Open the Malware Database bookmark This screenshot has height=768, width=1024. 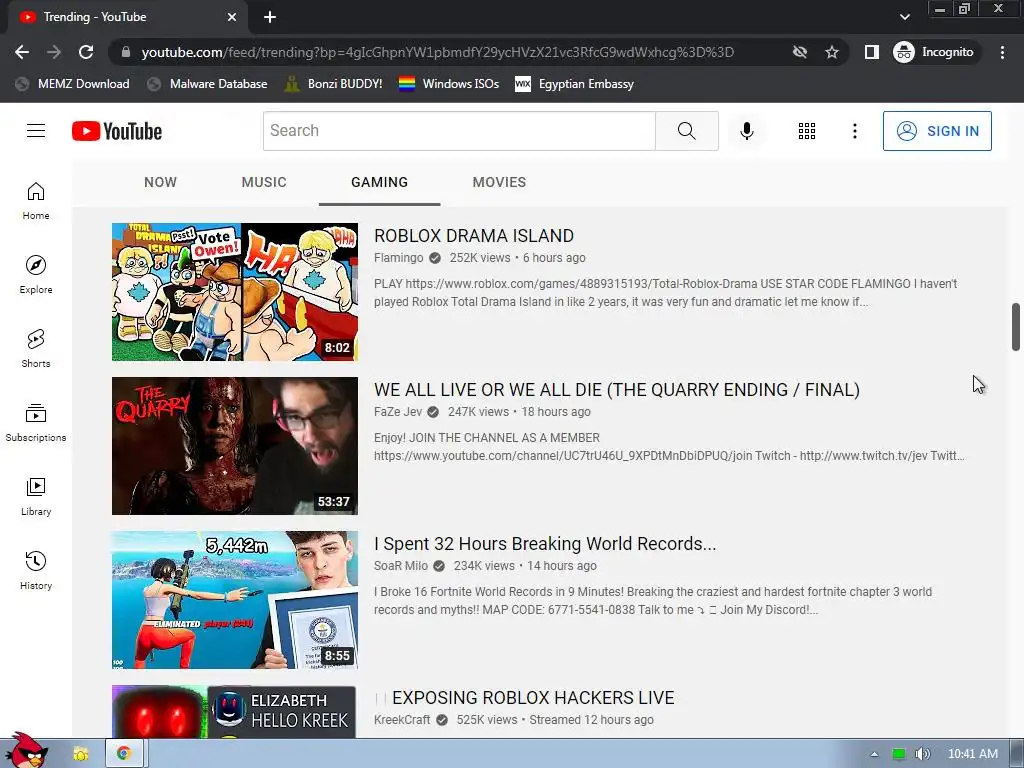tap(207, 84)
